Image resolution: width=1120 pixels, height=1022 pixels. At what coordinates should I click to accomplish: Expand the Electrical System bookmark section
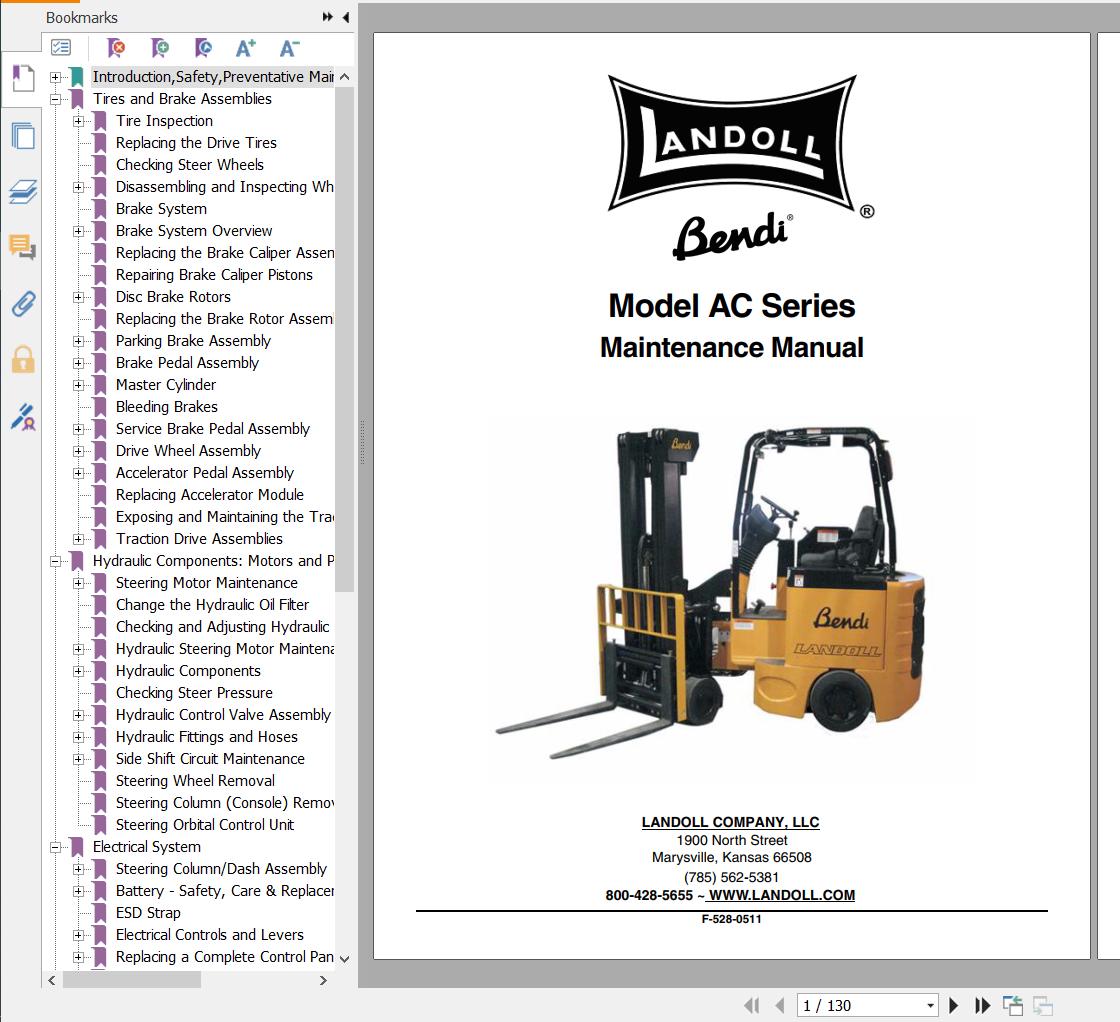tap(56, 846)
